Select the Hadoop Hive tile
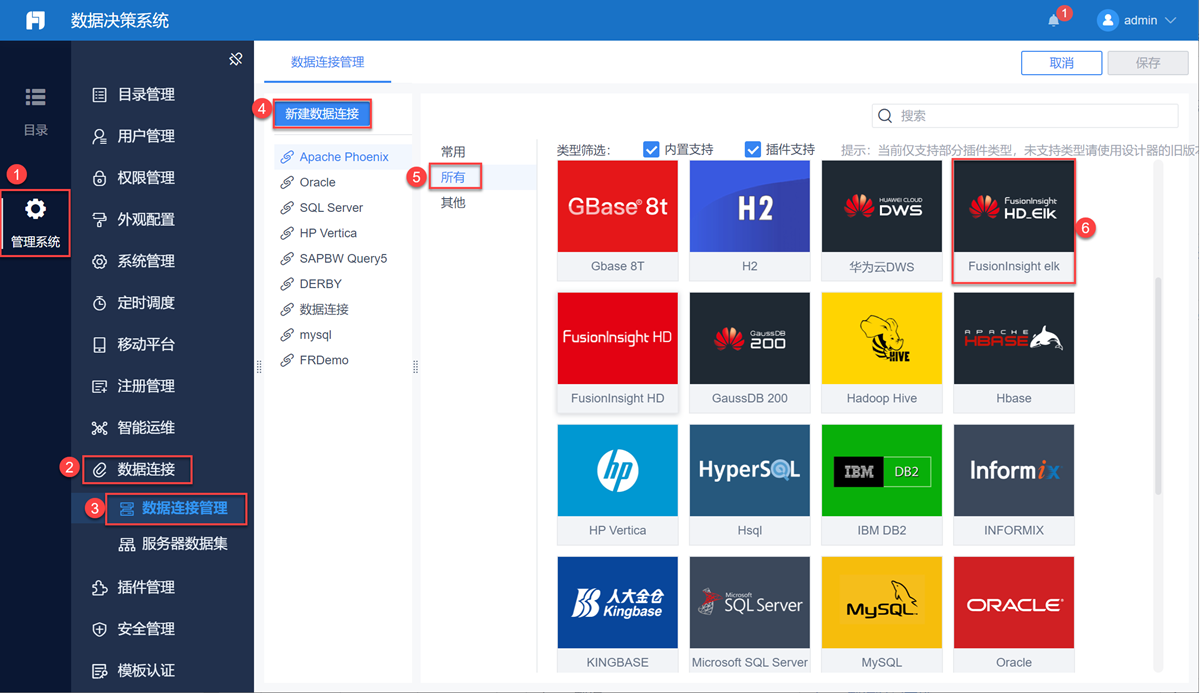The height and width of the screenshot is (693, 1200). coord(882,352)
